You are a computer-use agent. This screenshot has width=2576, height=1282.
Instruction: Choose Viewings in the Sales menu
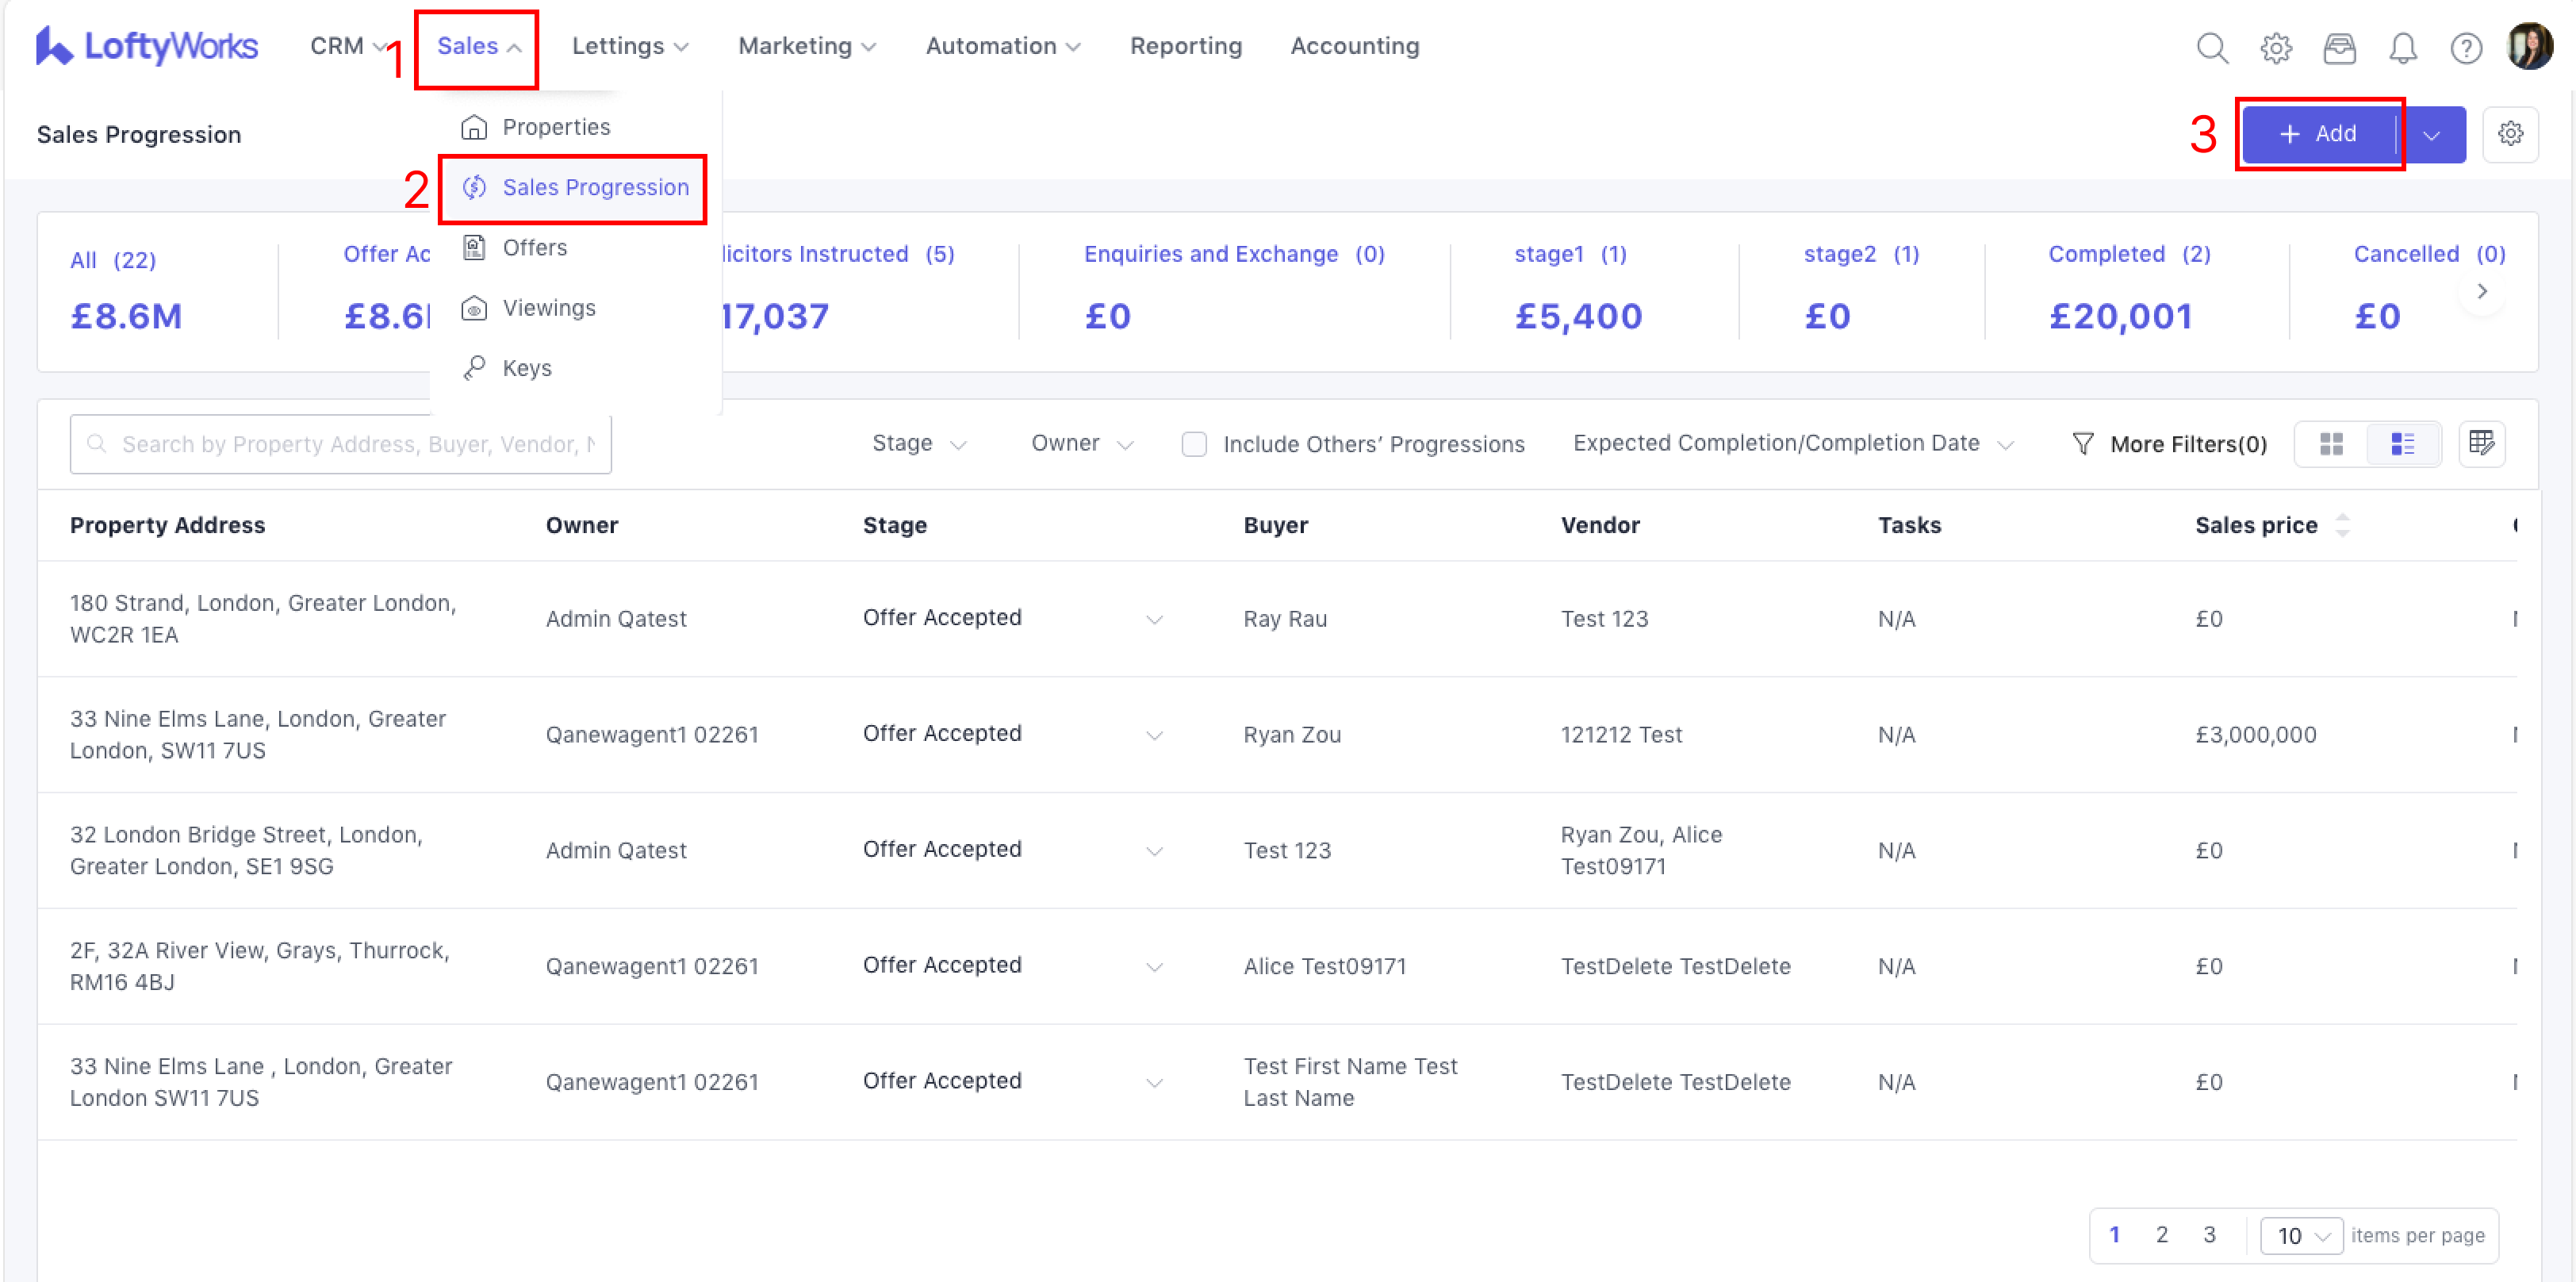point(548,308)
